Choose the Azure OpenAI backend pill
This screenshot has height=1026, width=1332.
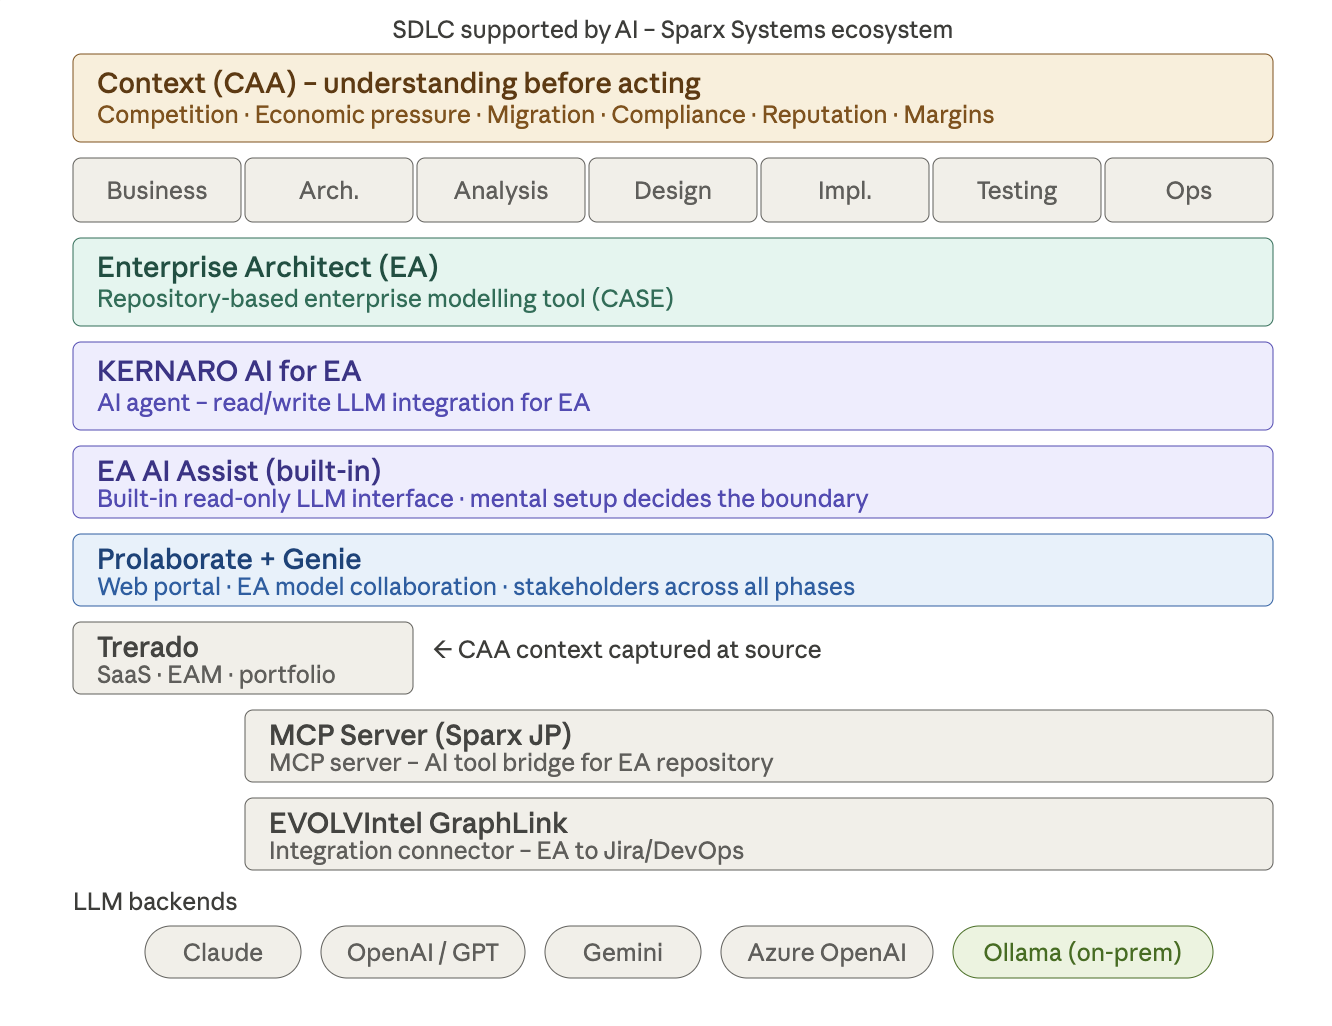[827, 952]
